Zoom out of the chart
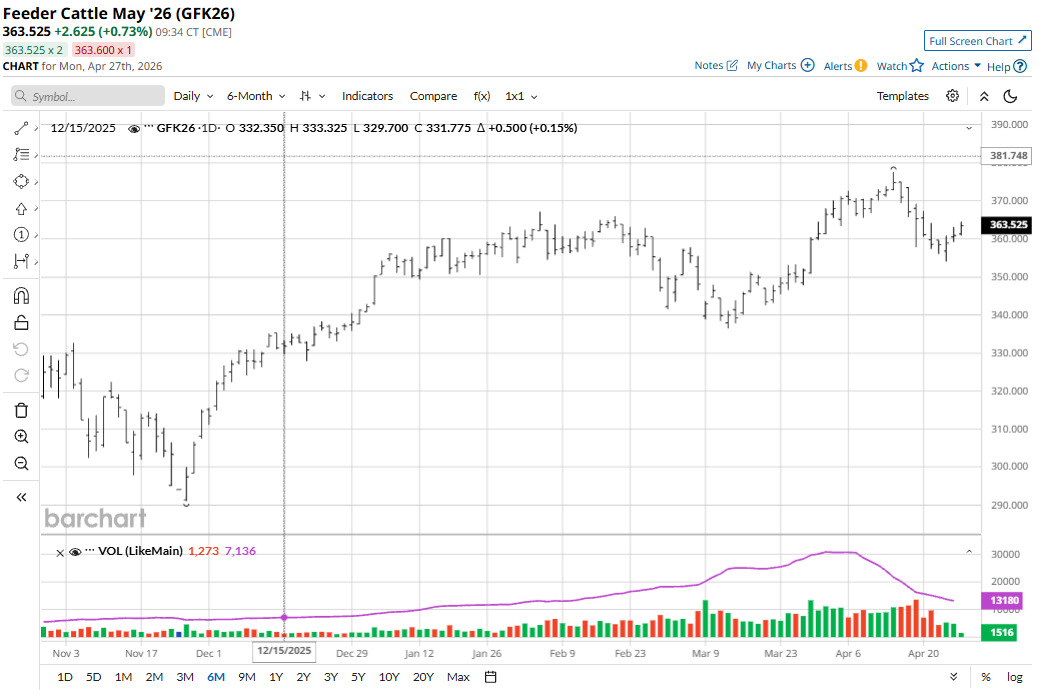1049x697 pixels. 21,463
